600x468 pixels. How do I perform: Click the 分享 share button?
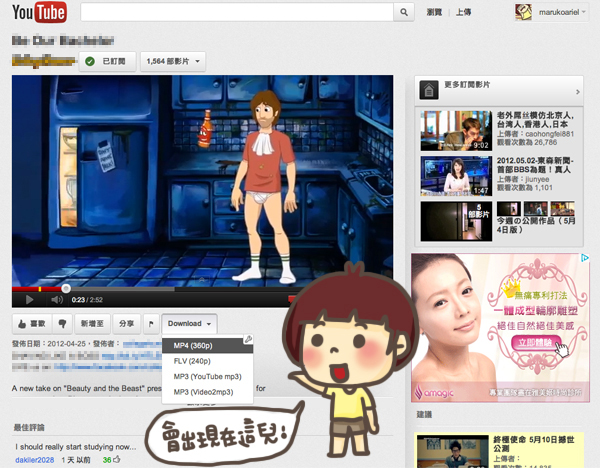[126, 324]
